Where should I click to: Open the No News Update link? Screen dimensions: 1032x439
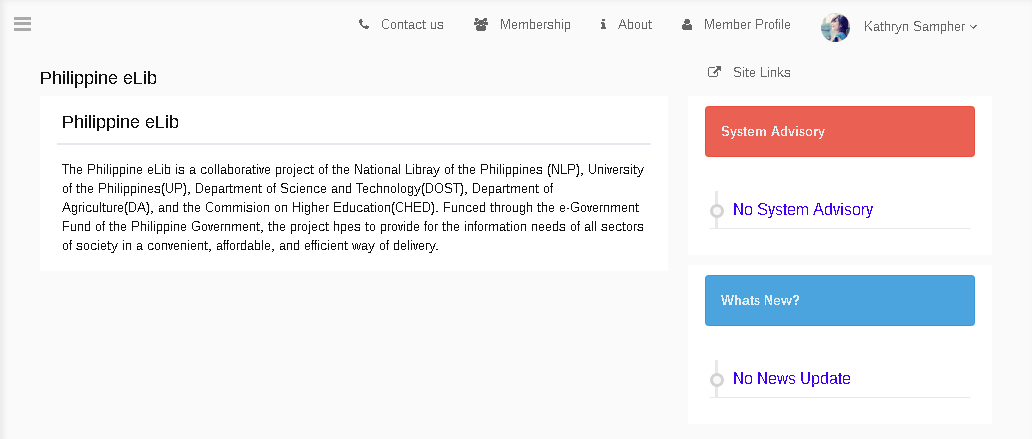click(792, 378)
